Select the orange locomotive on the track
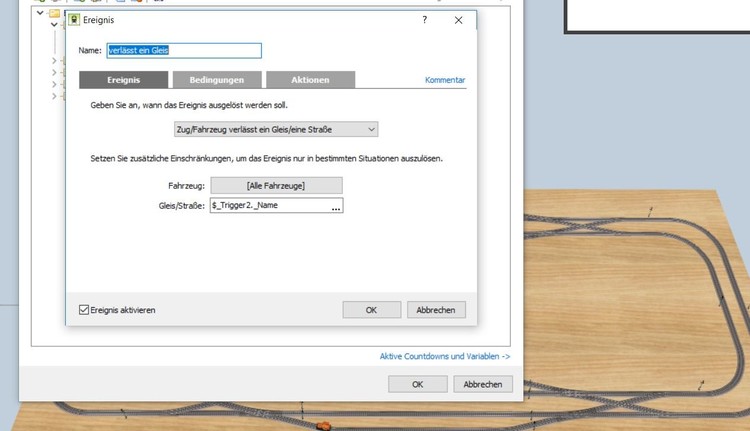Viewport: 750px width, 431px height. pyautogui.click(x=323, y=425)
